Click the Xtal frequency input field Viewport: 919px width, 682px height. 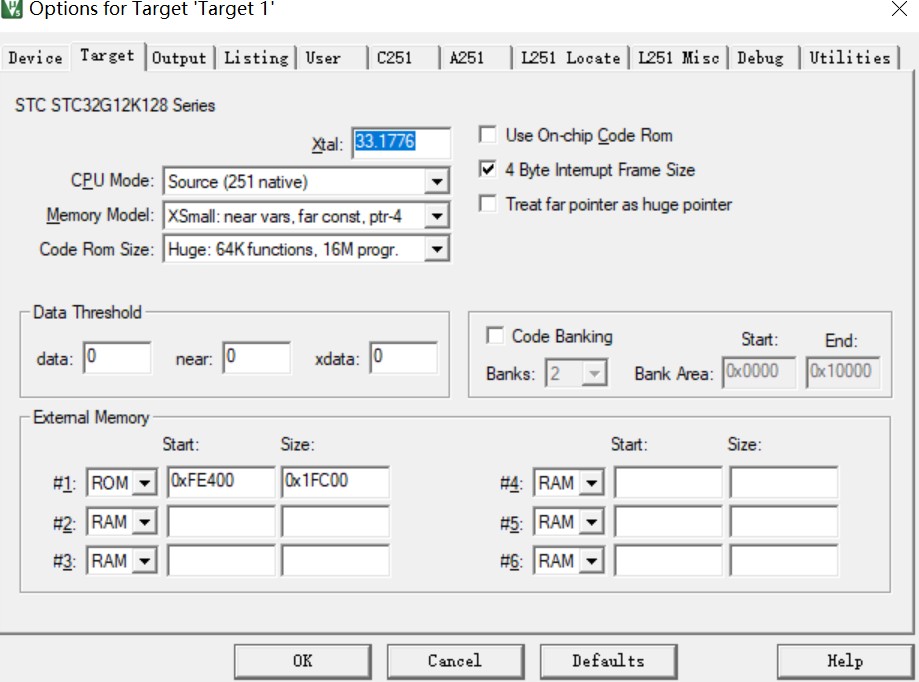point(400,143)
